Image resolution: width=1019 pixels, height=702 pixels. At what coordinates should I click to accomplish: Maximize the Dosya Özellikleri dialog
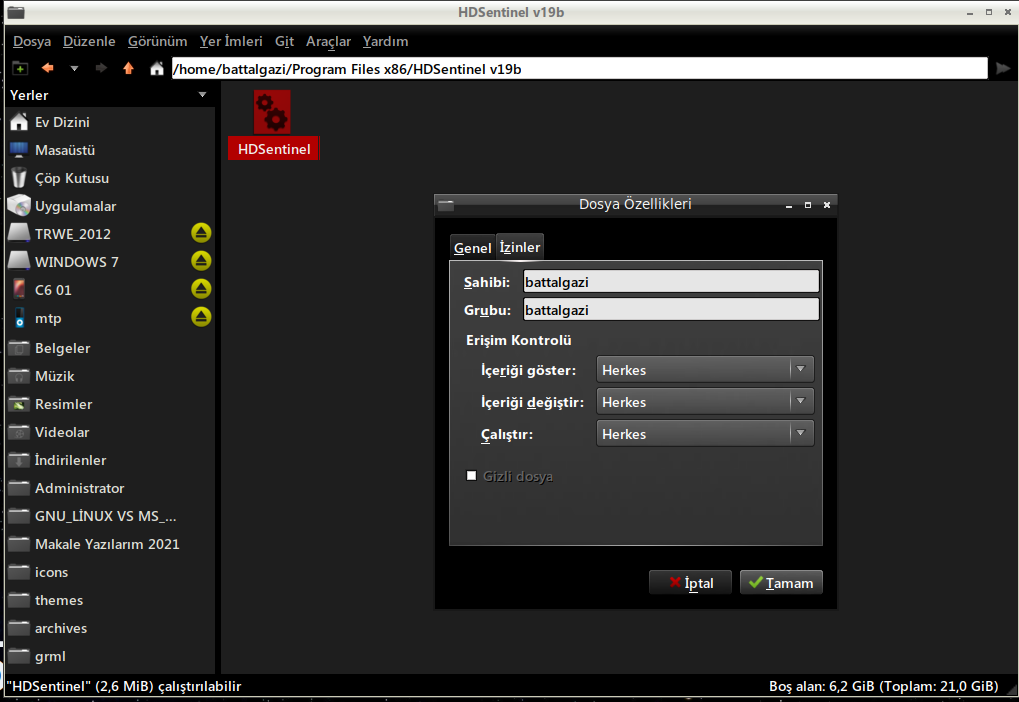coord(808,205)
